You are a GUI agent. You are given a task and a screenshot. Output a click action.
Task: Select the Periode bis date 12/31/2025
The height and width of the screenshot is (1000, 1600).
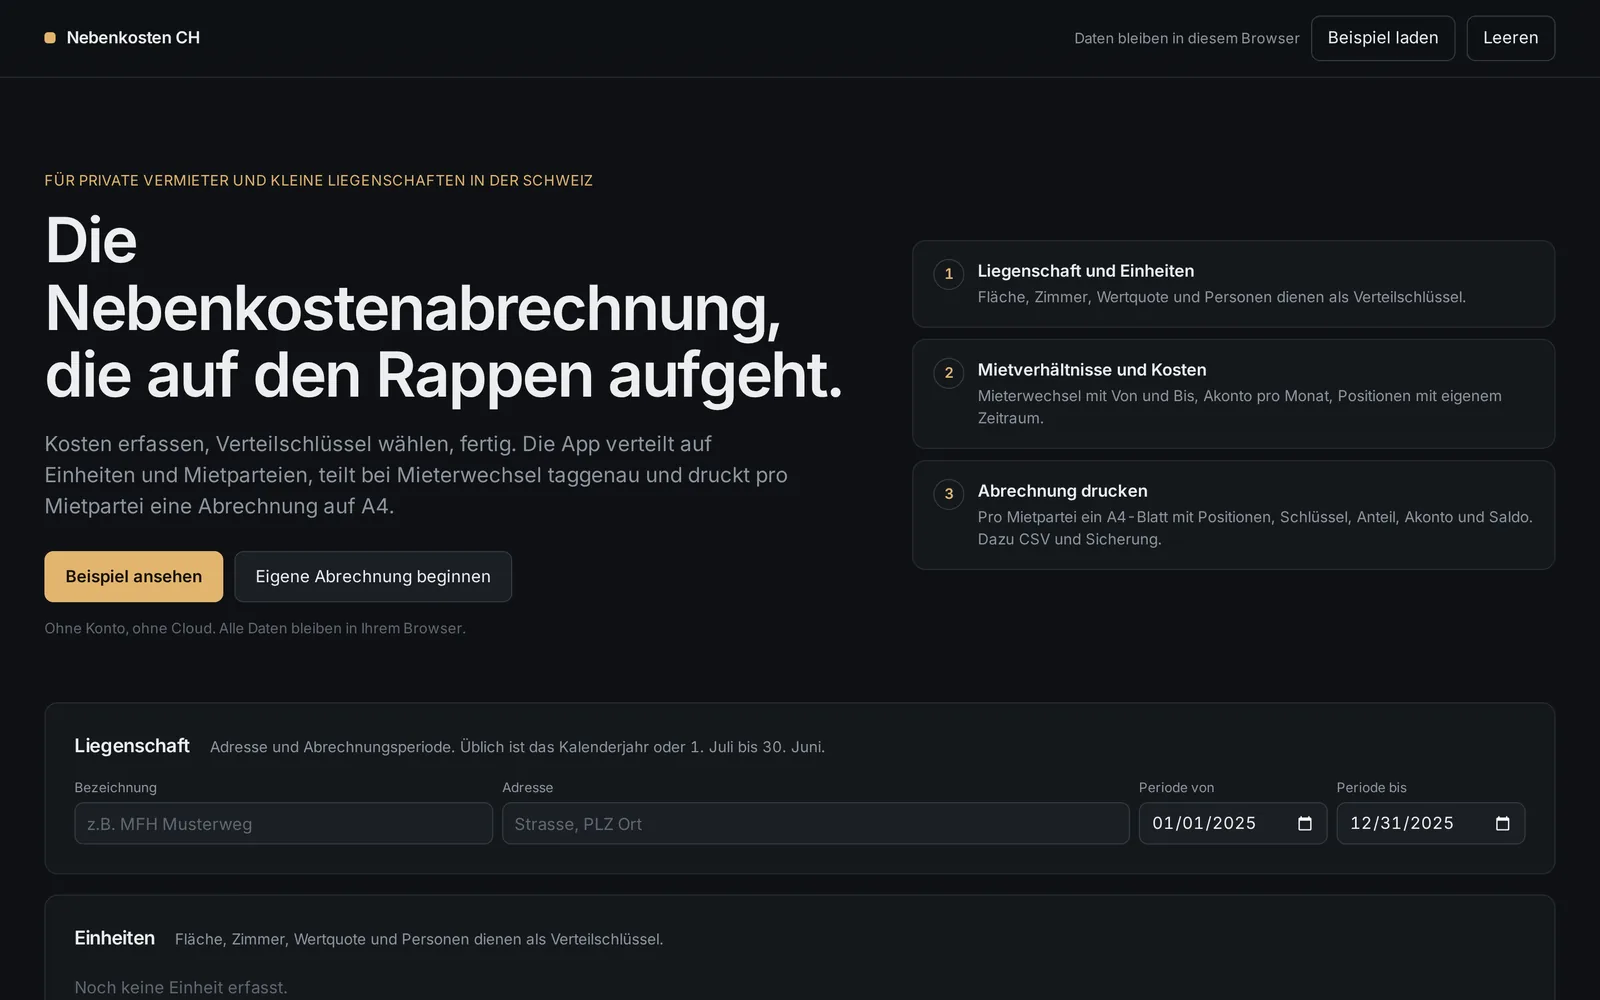1402,823
